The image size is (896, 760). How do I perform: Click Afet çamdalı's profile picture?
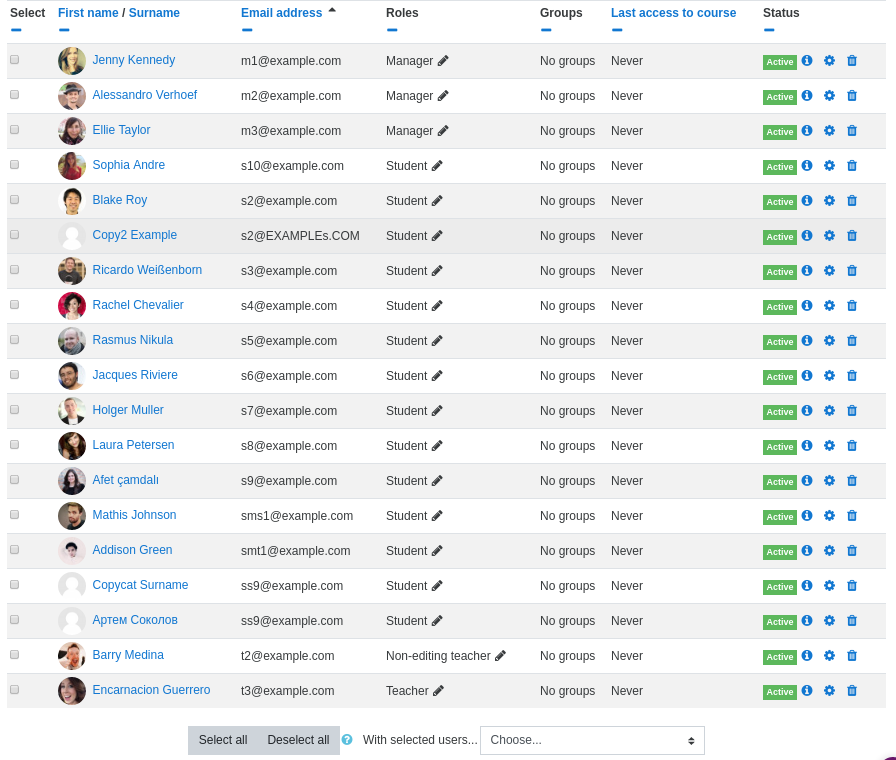[72, 481]
